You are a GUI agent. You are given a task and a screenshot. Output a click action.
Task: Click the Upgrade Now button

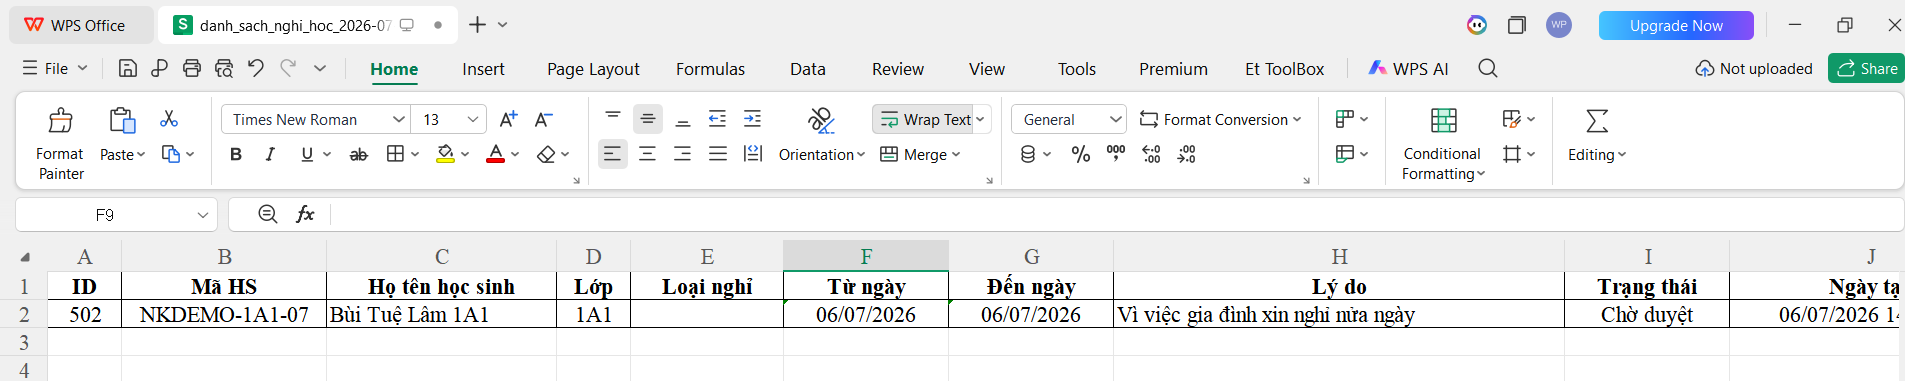1676,25
